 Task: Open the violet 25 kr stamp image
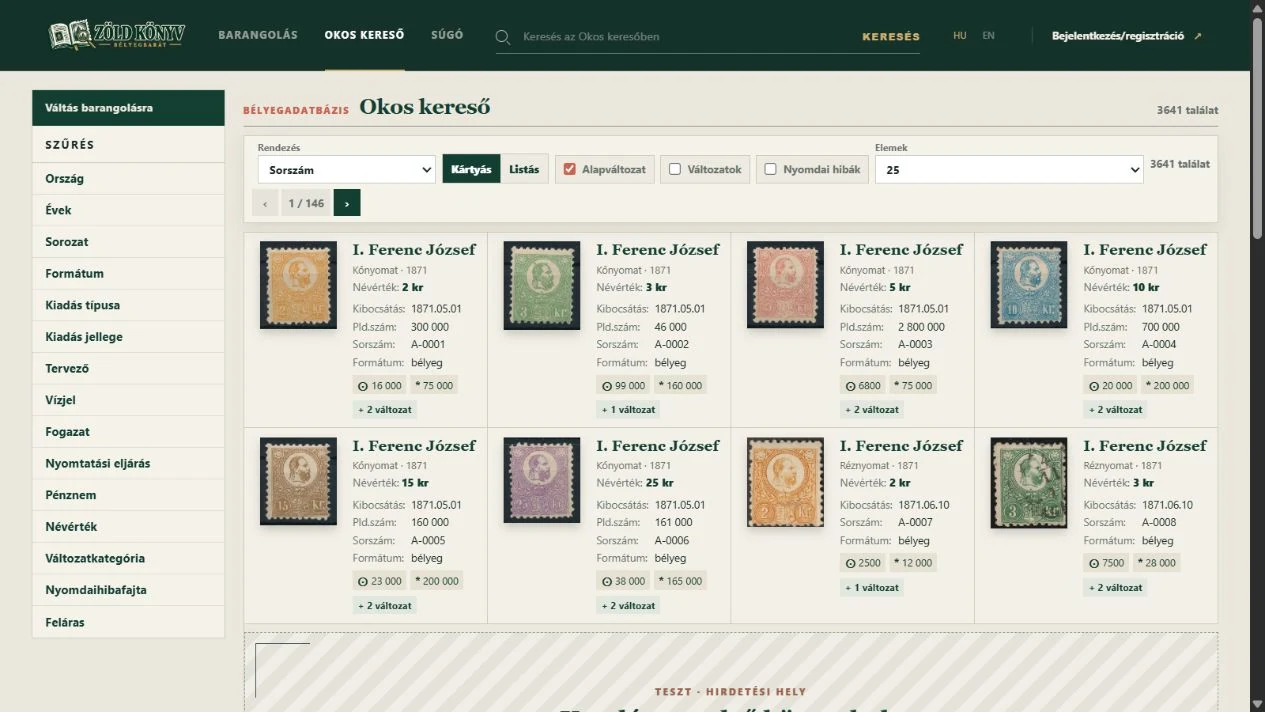(x=542, y=481)
